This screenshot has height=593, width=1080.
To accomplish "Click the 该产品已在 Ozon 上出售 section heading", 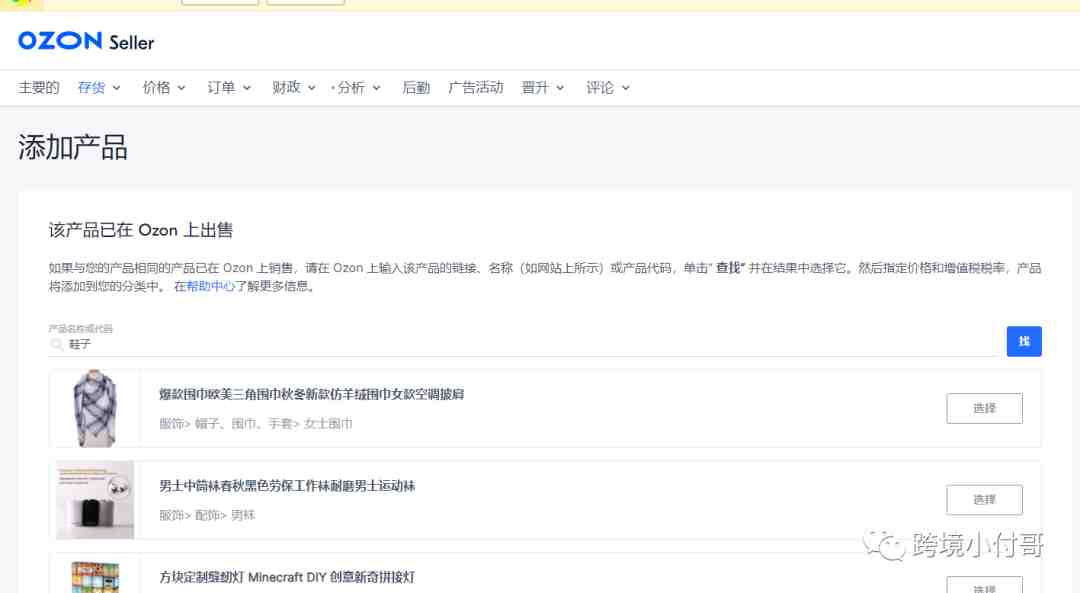I will pyautogui.click(x=141, y=230).
